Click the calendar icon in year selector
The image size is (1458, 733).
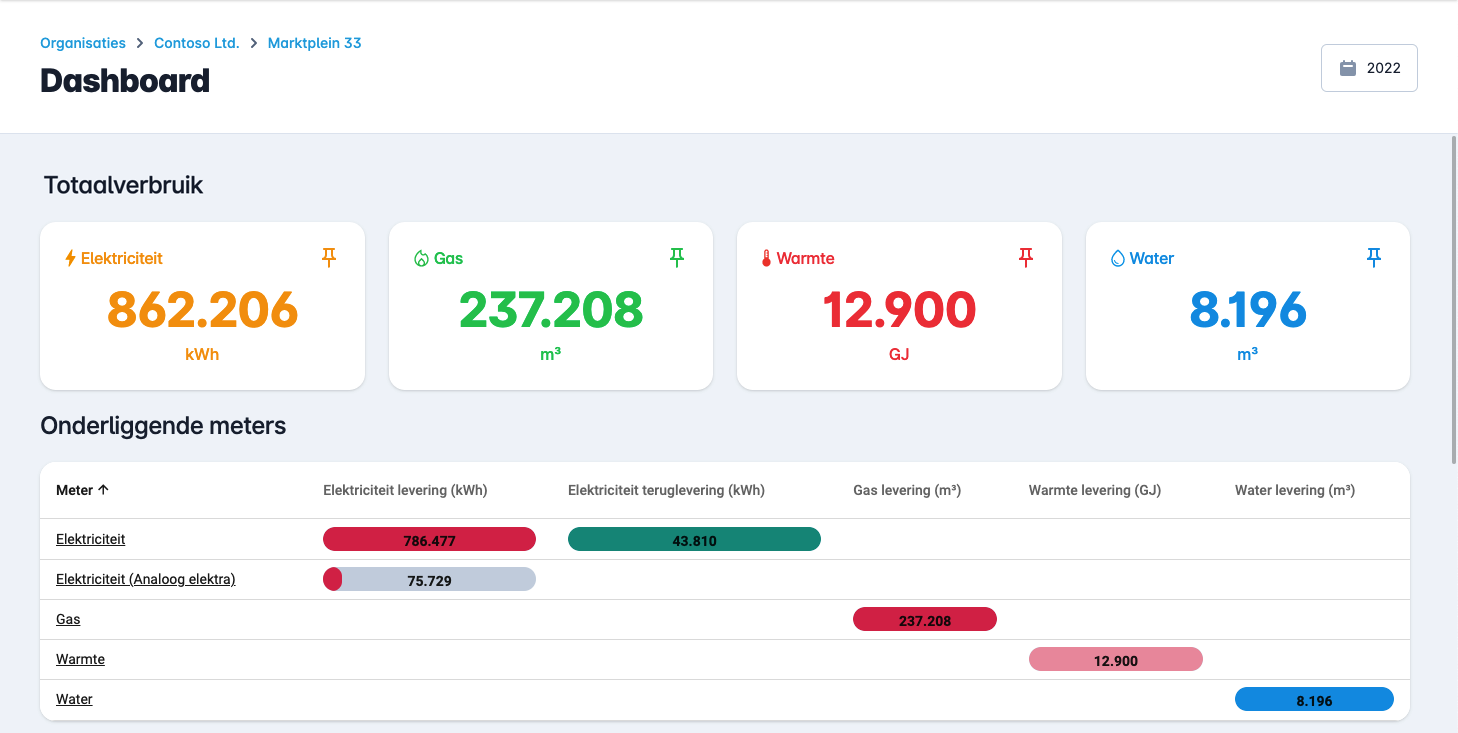1348,68
